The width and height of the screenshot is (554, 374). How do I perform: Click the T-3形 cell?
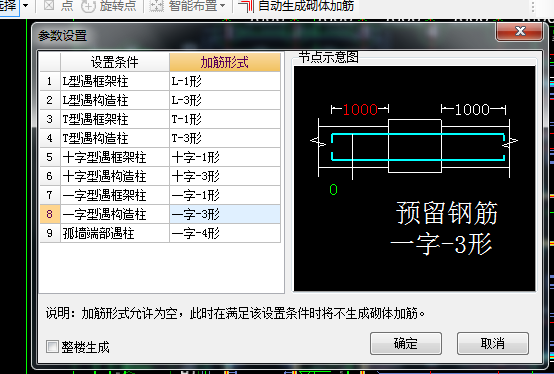pyautogui.click(x=225, y=138)
